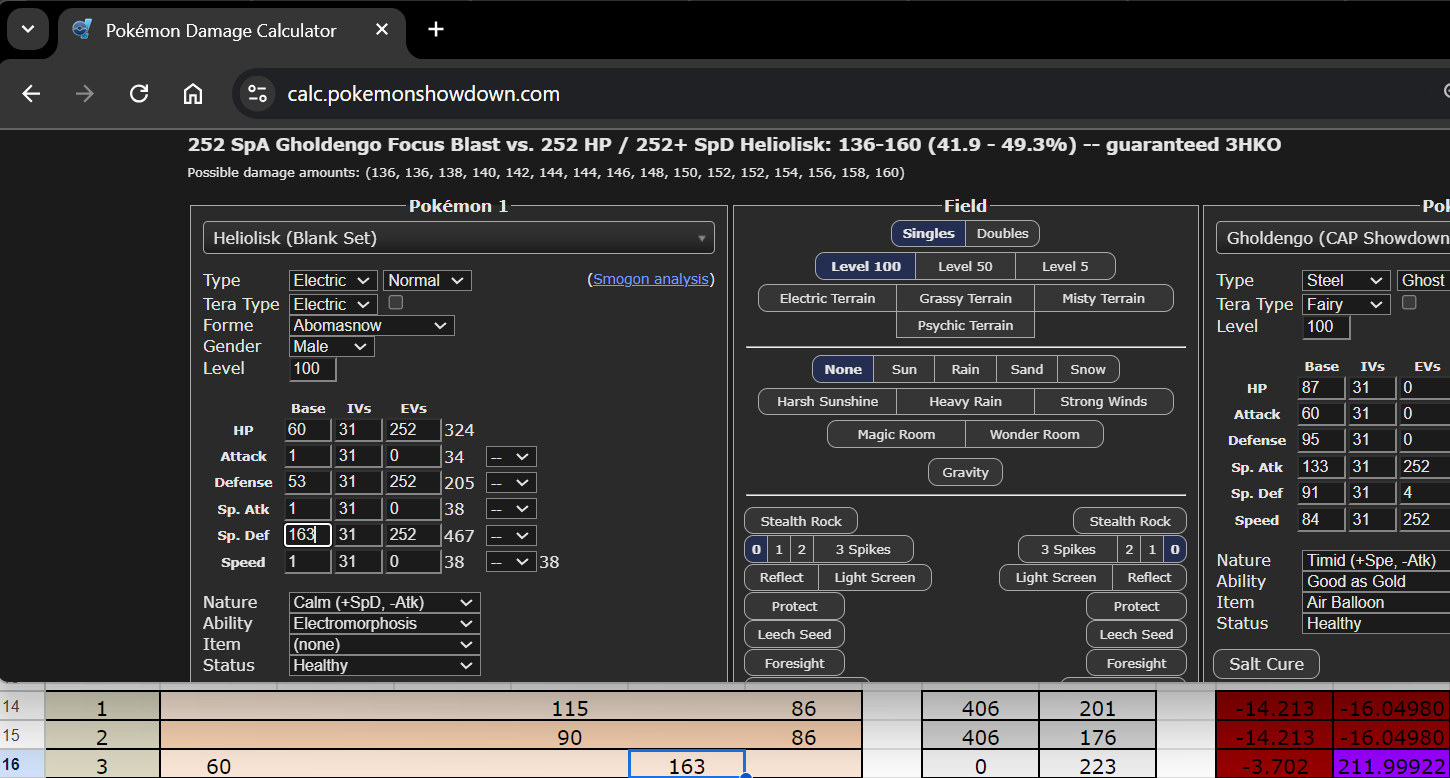Toggle right side Reflect
The image size is (1450, 778).
pyautogui.click(x=1149, y=577)
